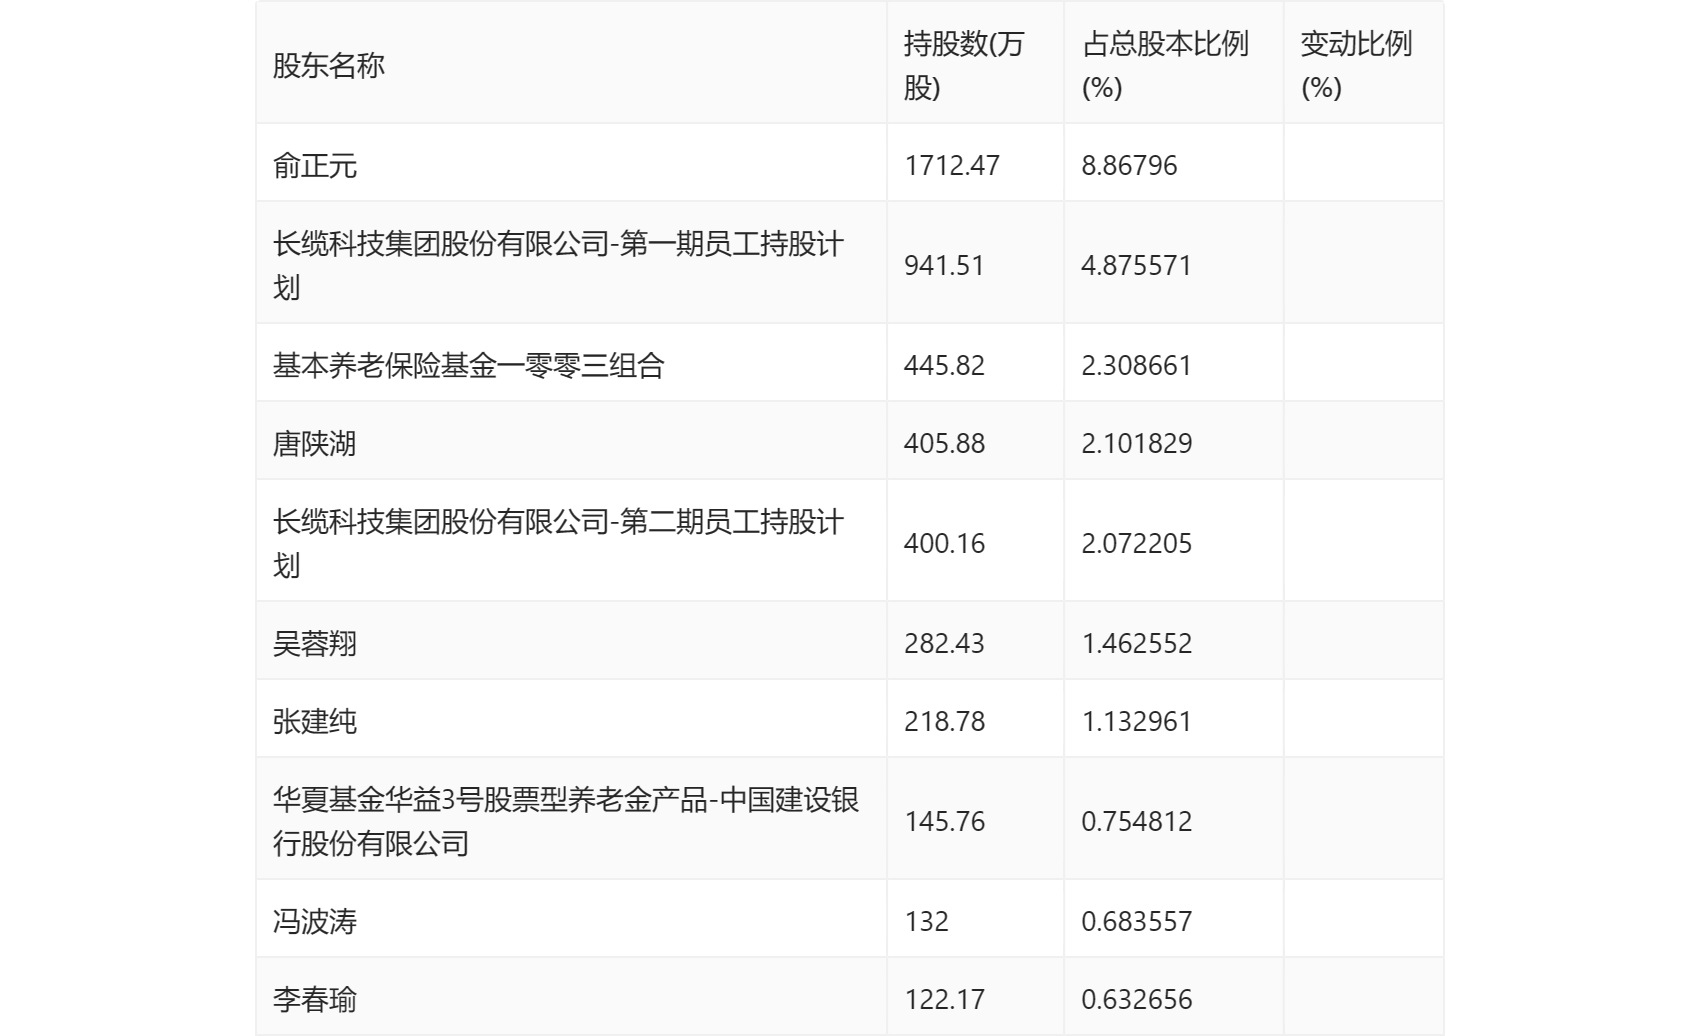Select the value 941.51
Viewport: 1700px width, 1036px height.
click(944, 266)
